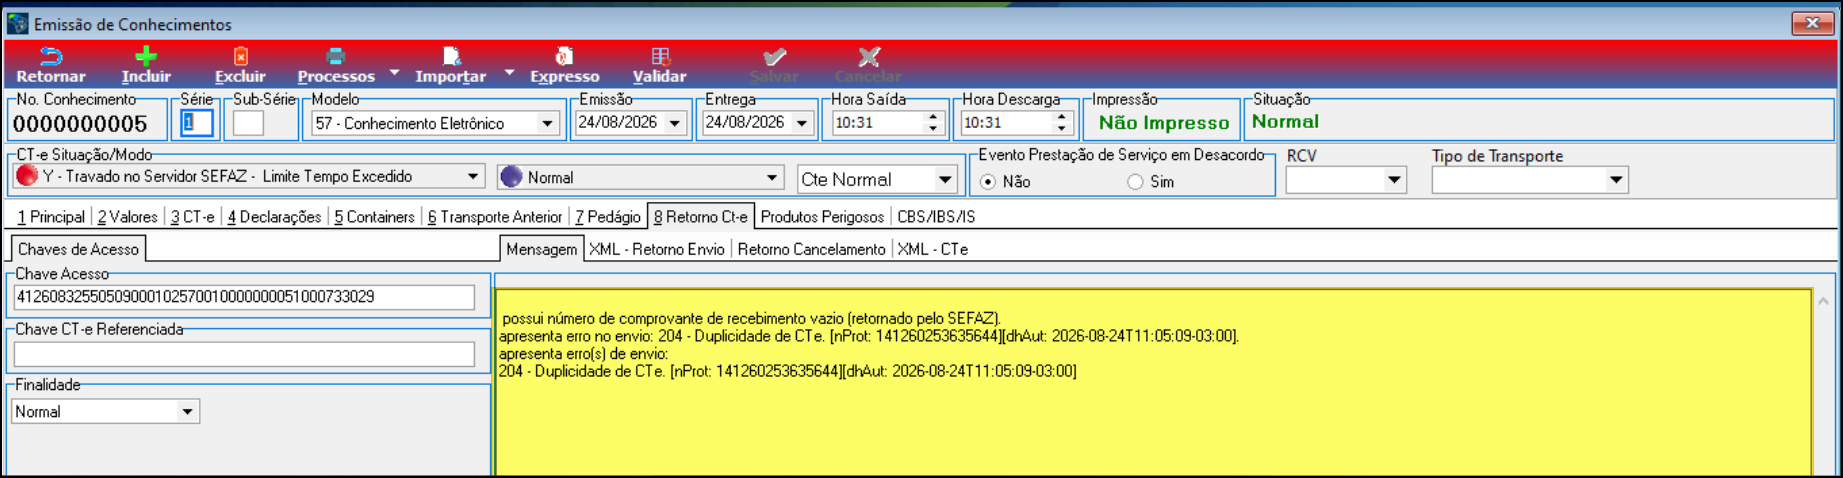Viewport: 1843px width, 478px height.
Task: Expand the Processos dropdown arrow
Action: coord(394,72)
